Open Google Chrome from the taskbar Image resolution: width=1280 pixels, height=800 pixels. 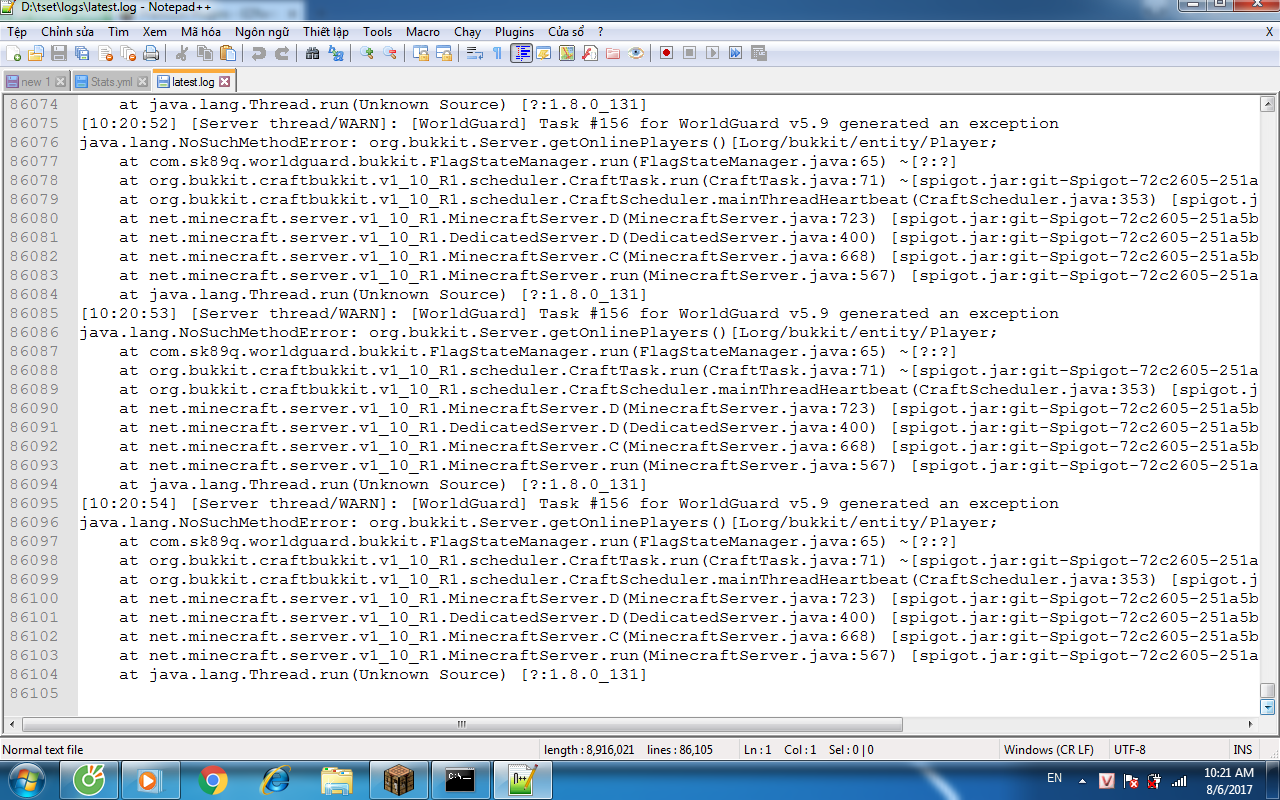tap(213, 779)
